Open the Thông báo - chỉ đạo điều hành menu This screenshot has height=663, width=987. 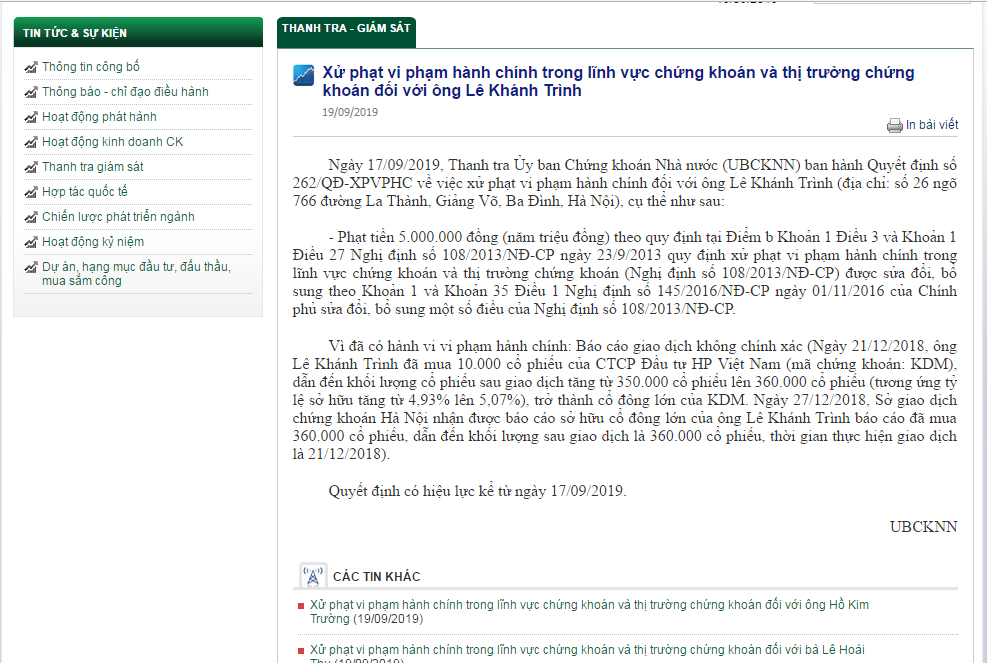pyautogui.click(x=125, y=92)
